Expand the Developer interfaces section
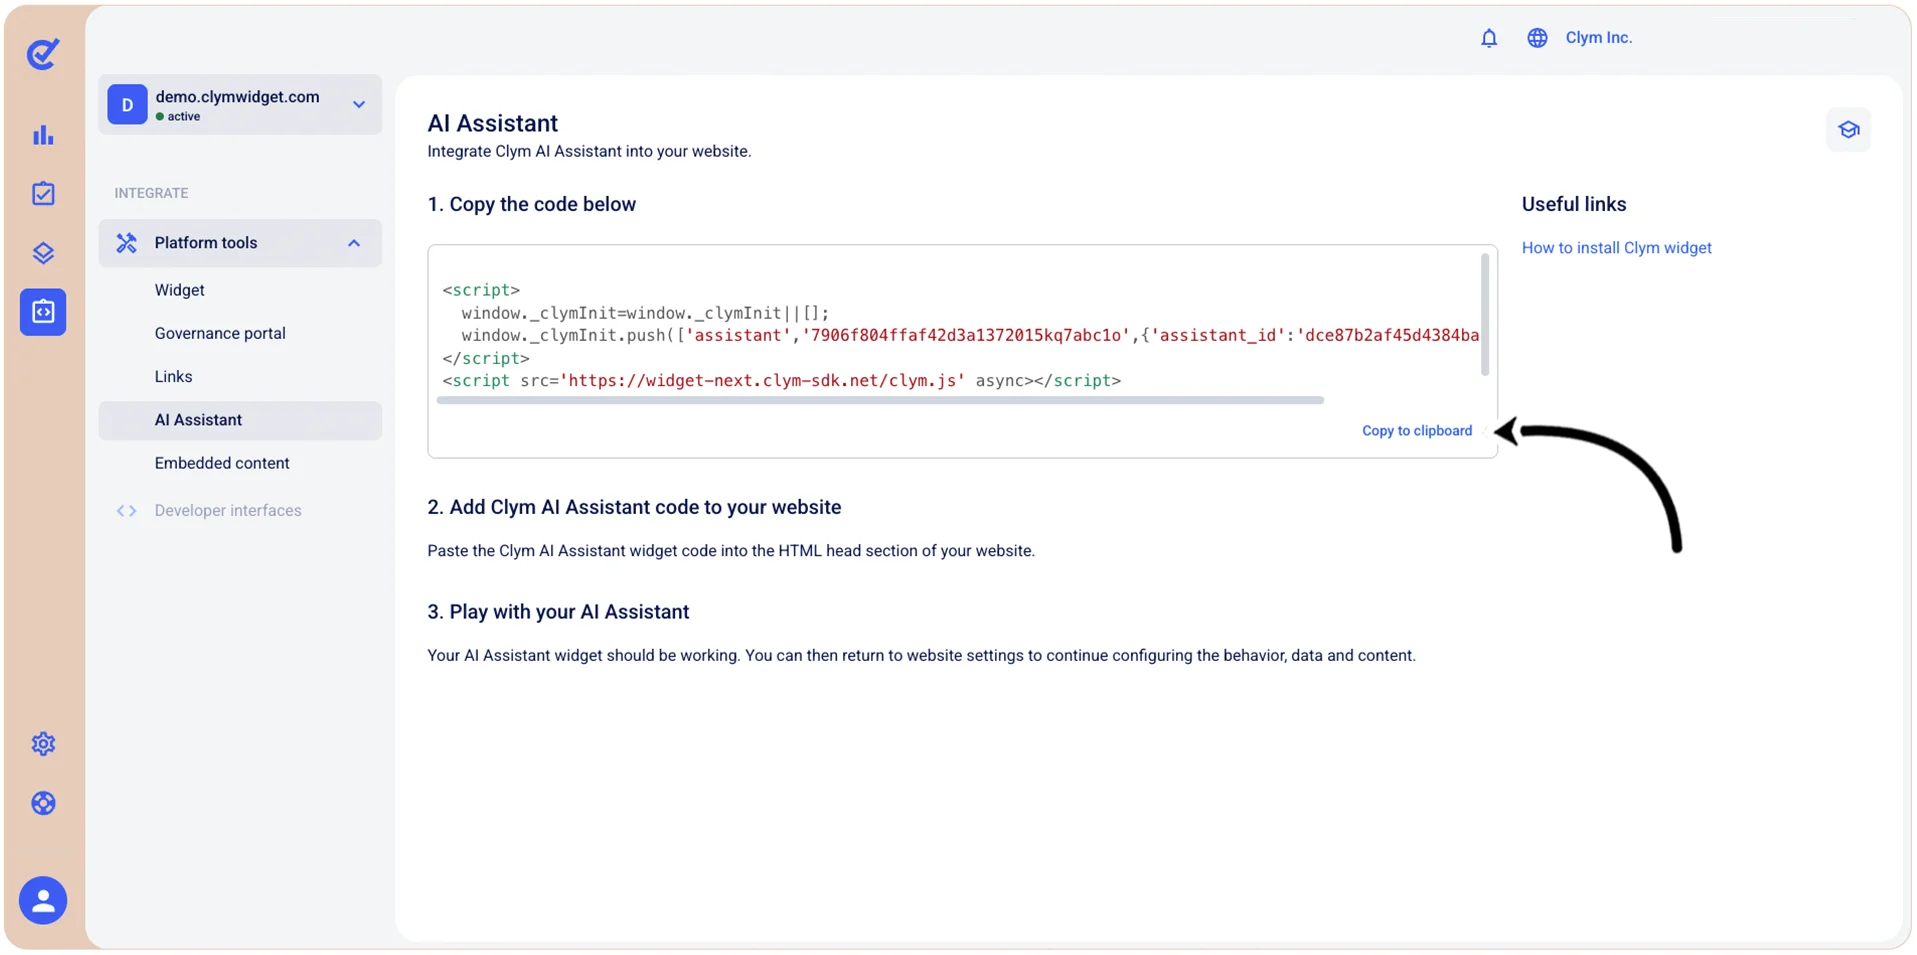This screenshot has height=955, width=1917. tap(228, 511)
